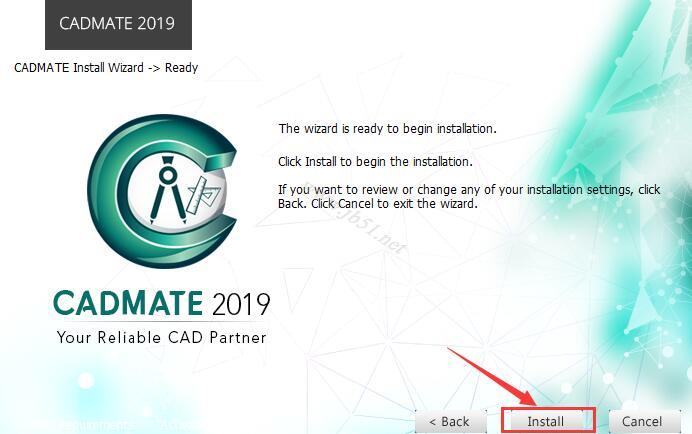The image size is (692, 434).
Task: Cancel the CADMATE install wizard
Action: pyautogui.click(x=644, y=422)
